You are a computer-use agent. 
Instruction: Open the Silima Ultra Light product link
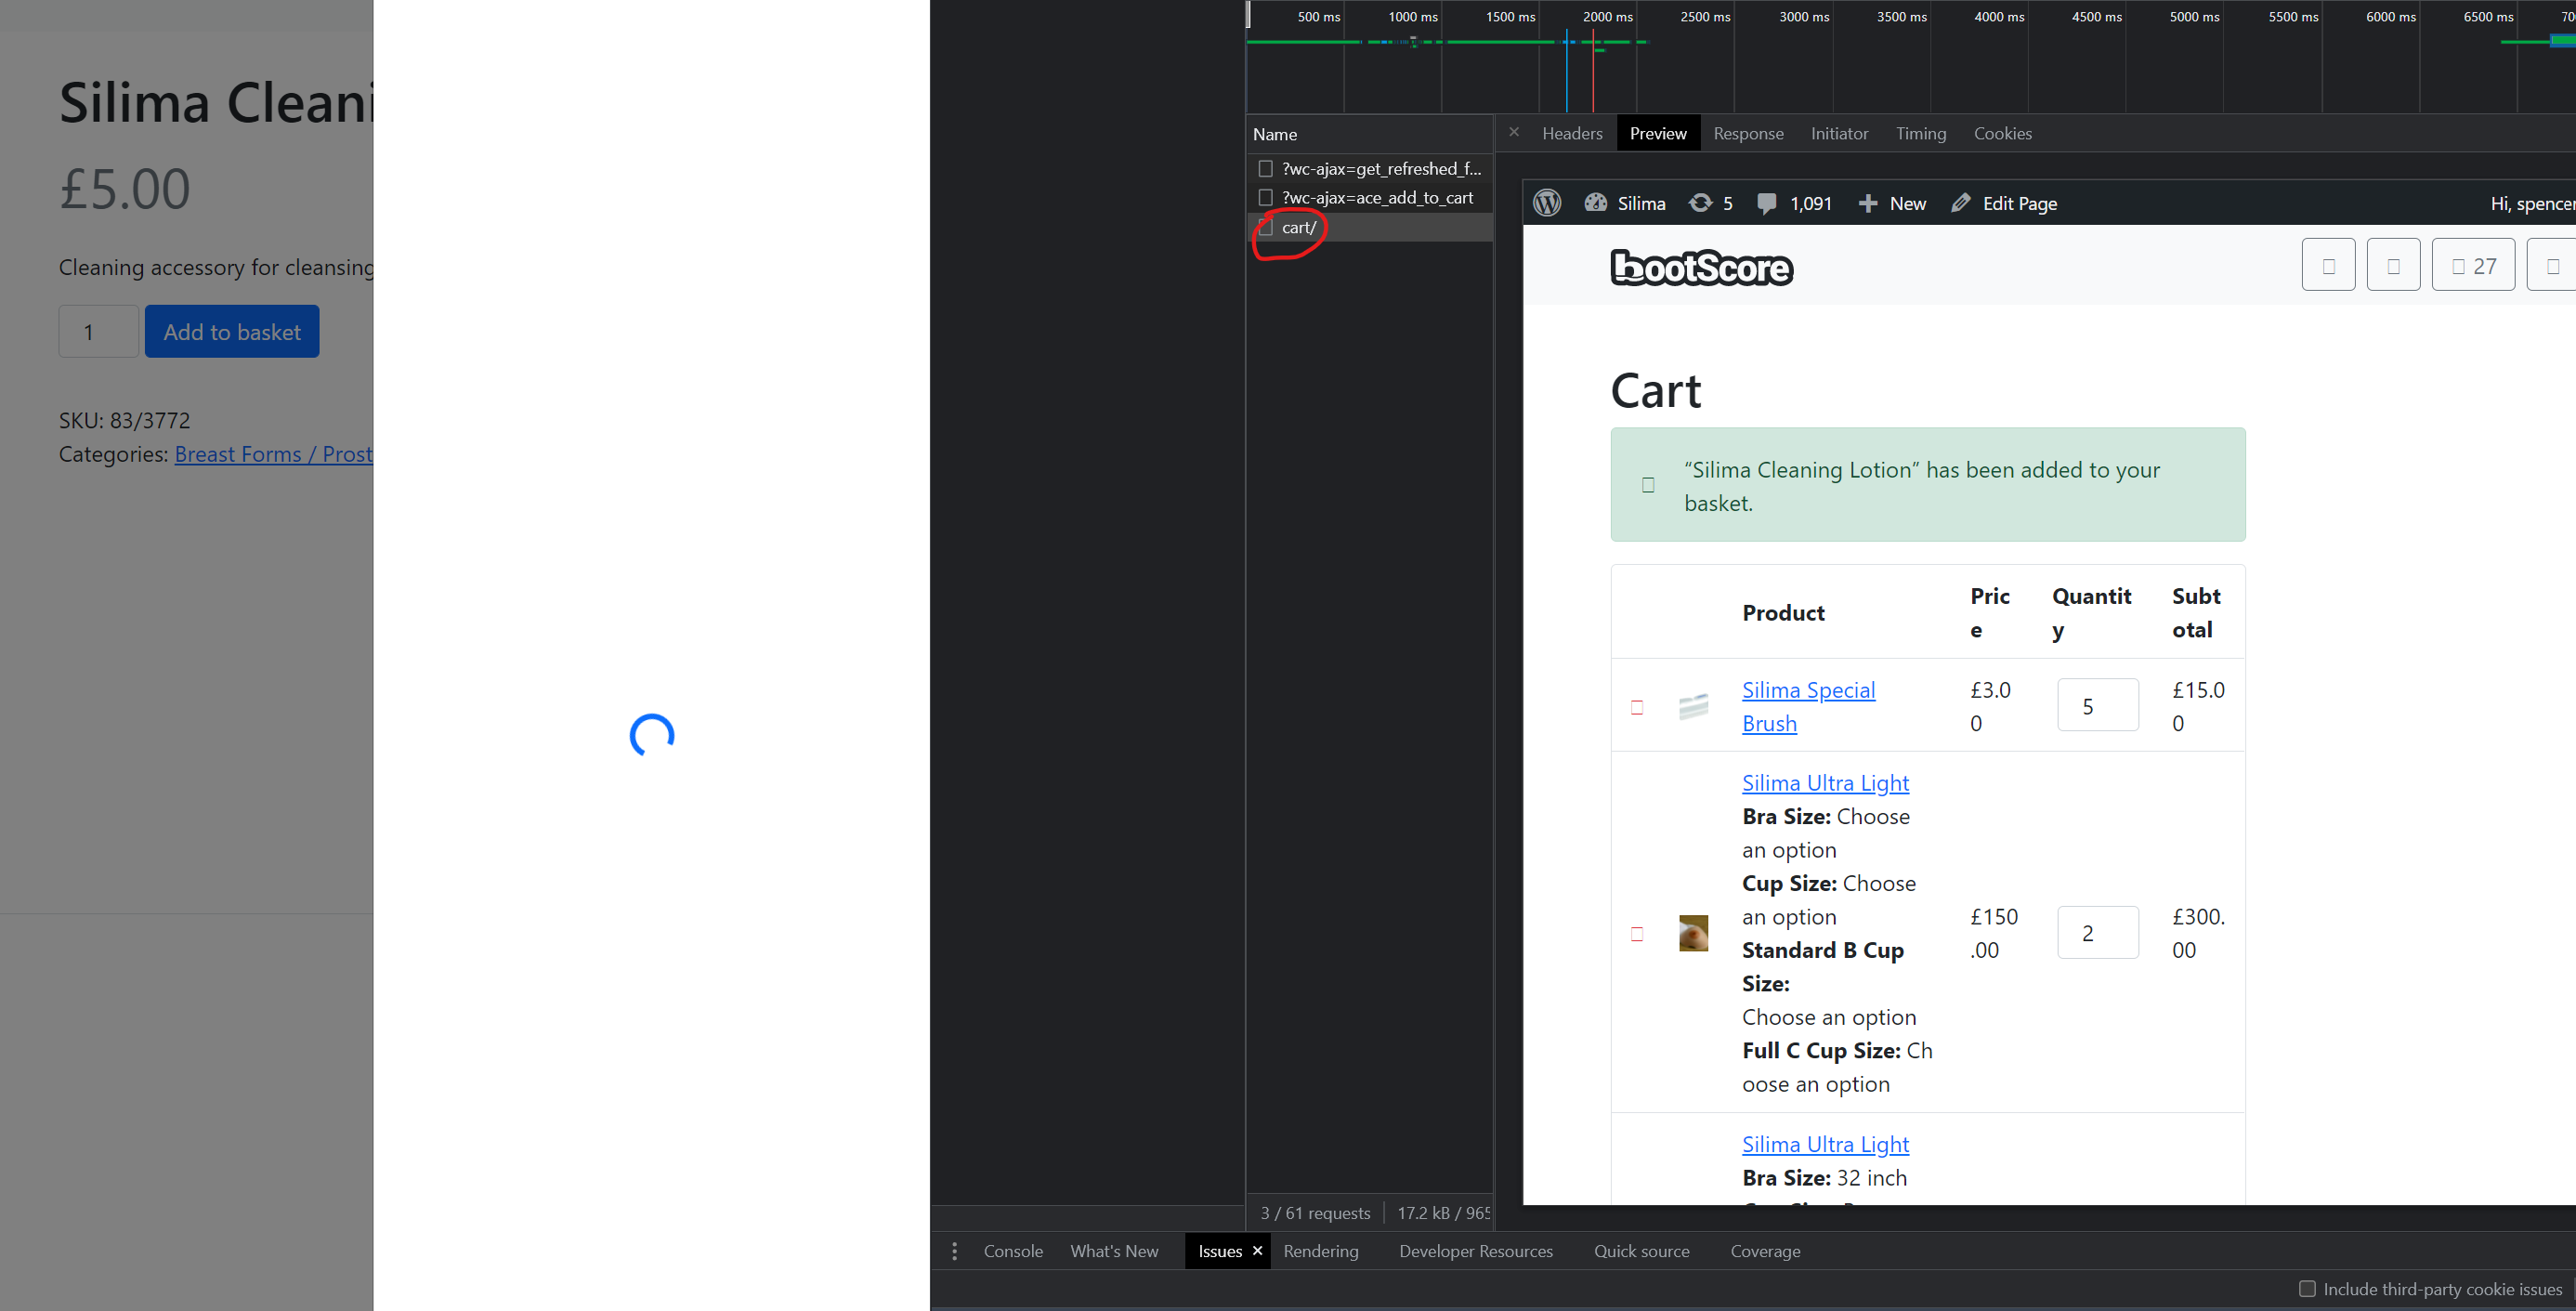point(1825,783)
